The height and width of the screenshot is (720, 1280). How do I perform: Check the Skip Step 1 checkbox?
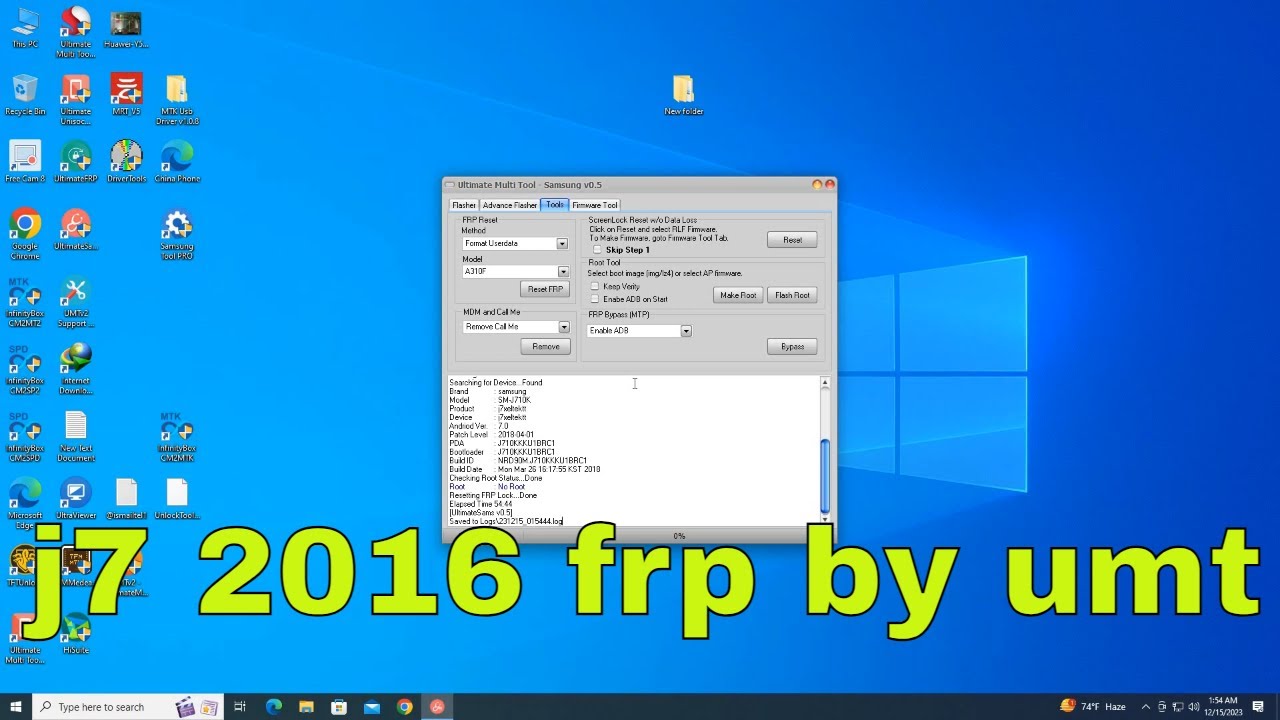tap(597, 250)
